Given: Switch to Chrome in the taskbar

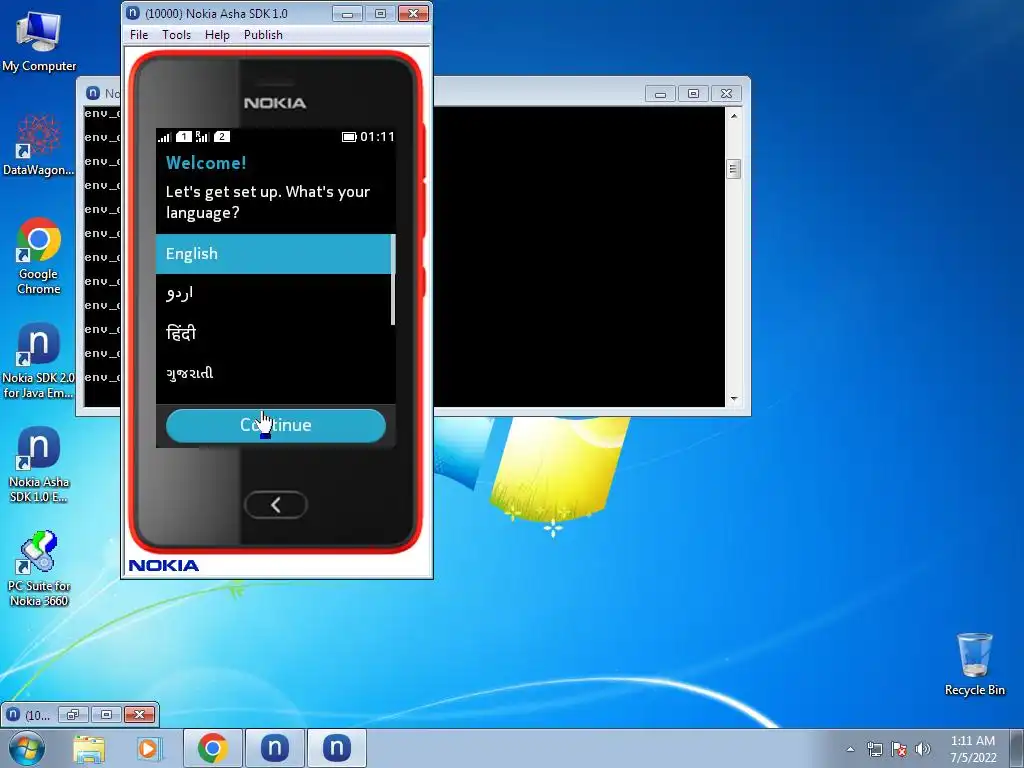Looking at the screenshot, I should [212, 748].
